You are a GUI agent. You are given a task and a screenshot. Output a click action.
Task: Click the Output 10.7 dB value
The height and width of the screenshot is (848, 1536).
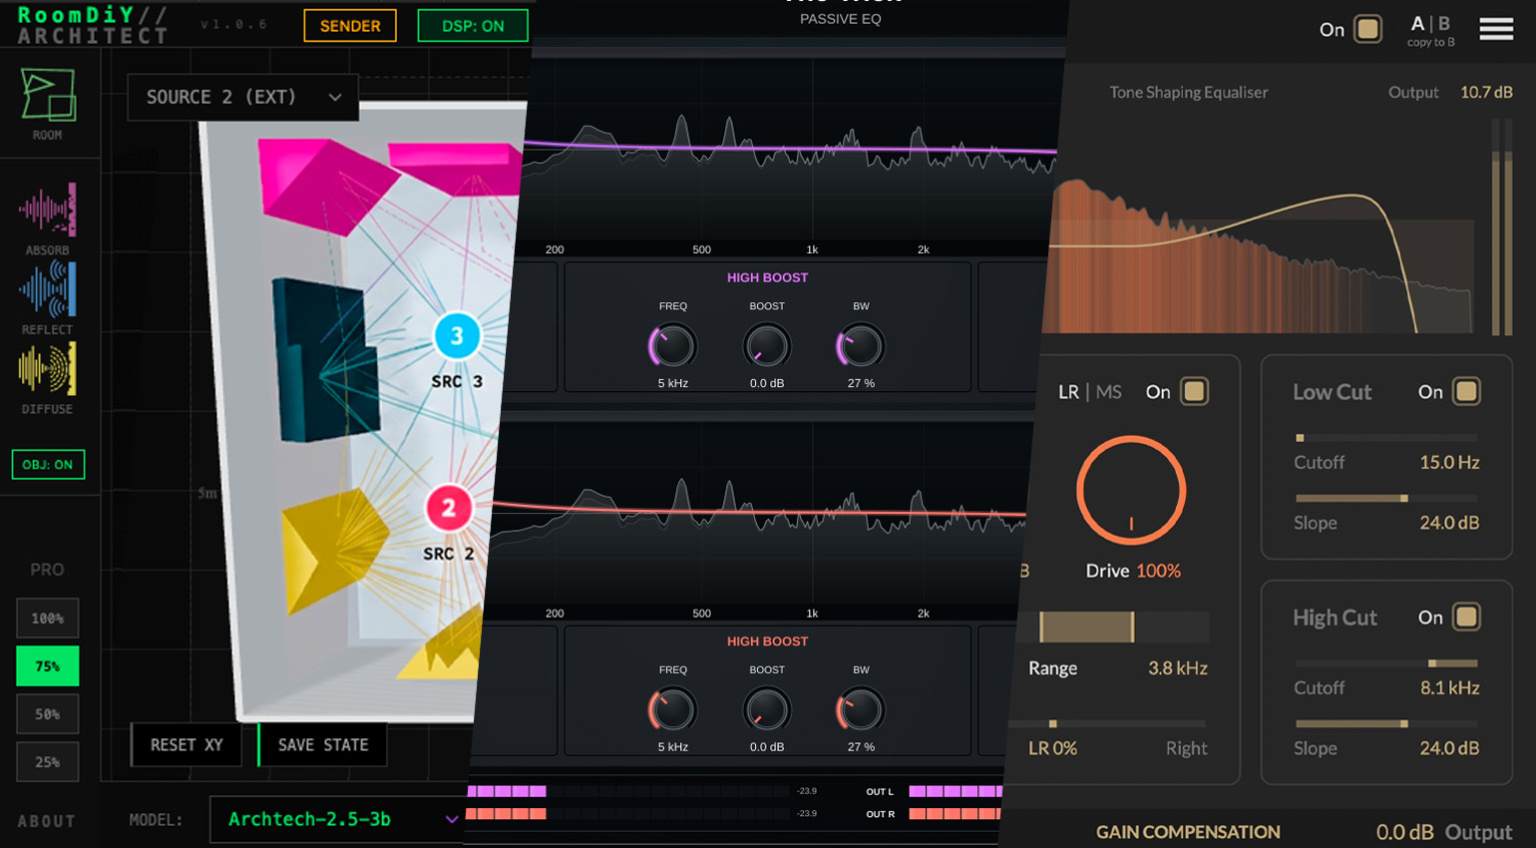[1486, 92]
